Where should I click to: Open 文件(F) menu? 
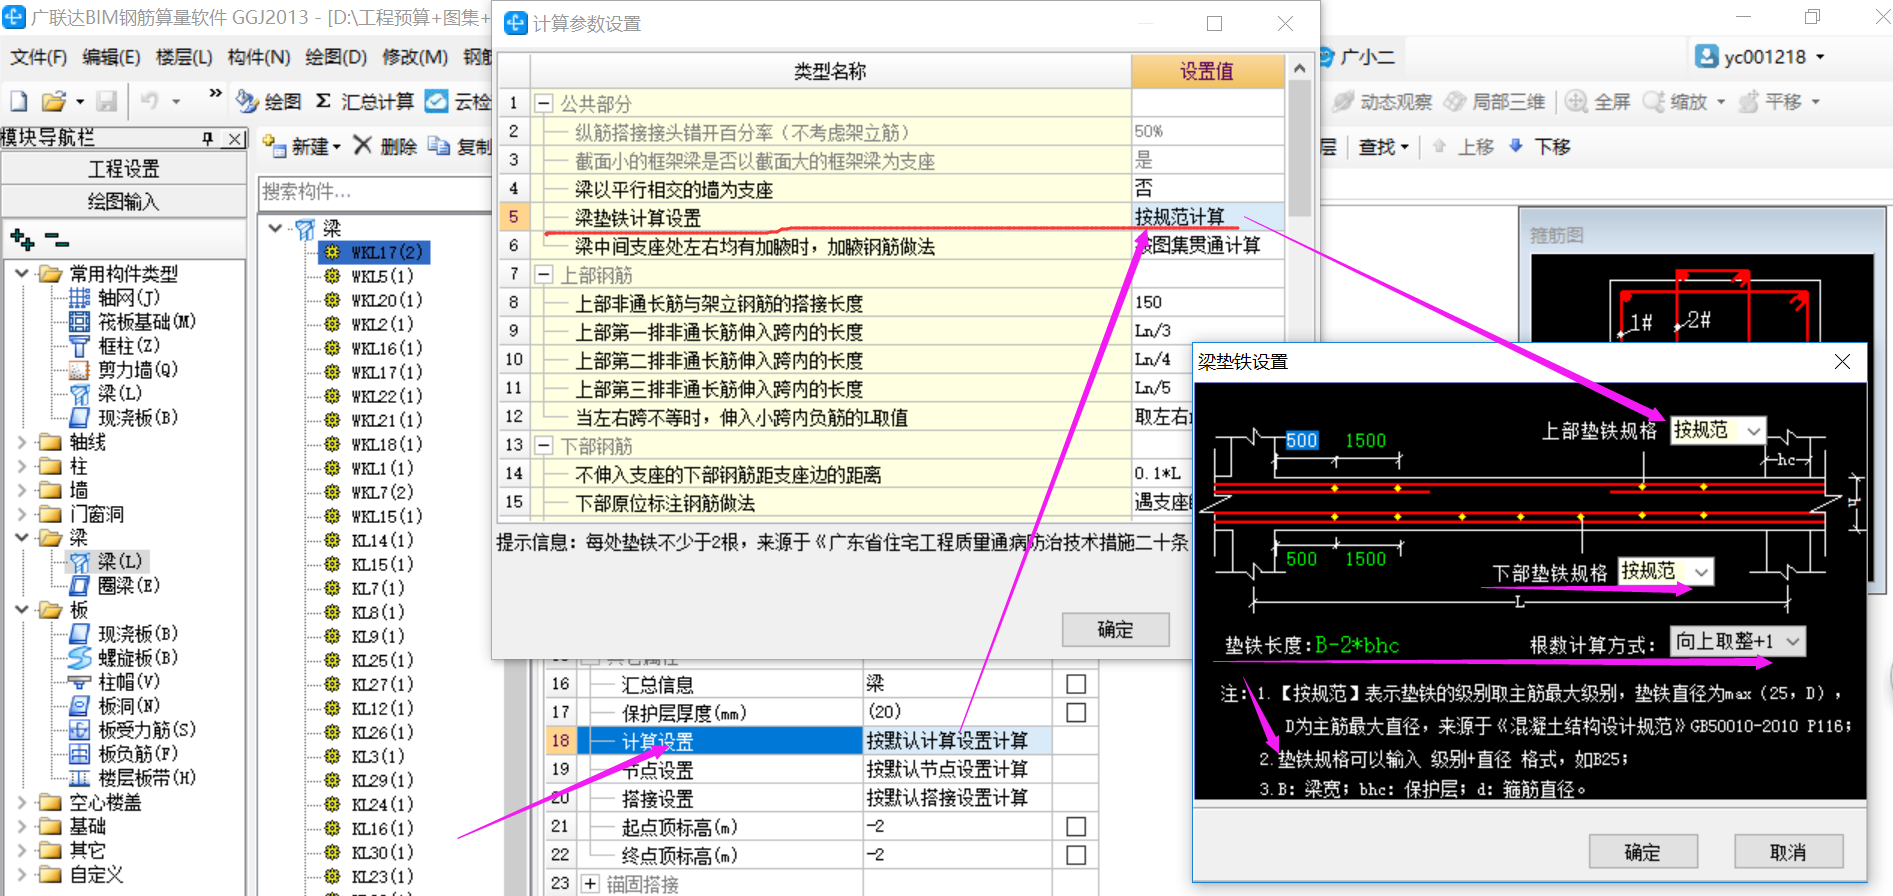[x=38, y=57]
